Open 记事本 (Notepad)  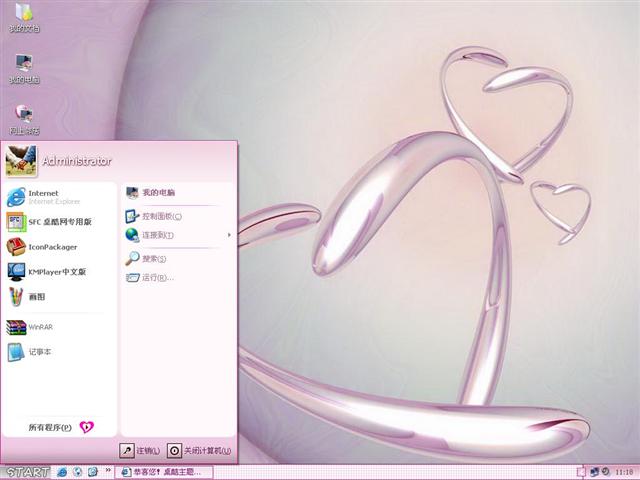click(x=39, y=352)
